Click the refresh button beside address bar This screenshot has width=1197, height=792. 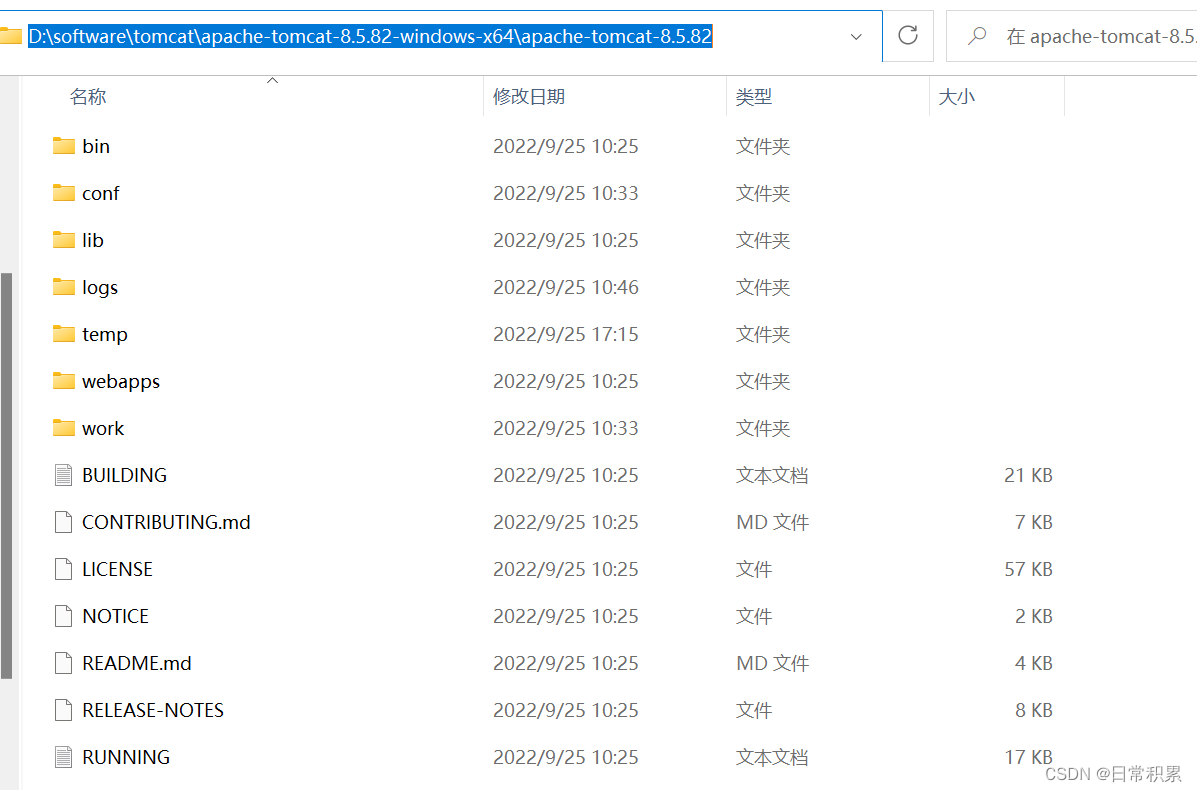coord(908,35)
